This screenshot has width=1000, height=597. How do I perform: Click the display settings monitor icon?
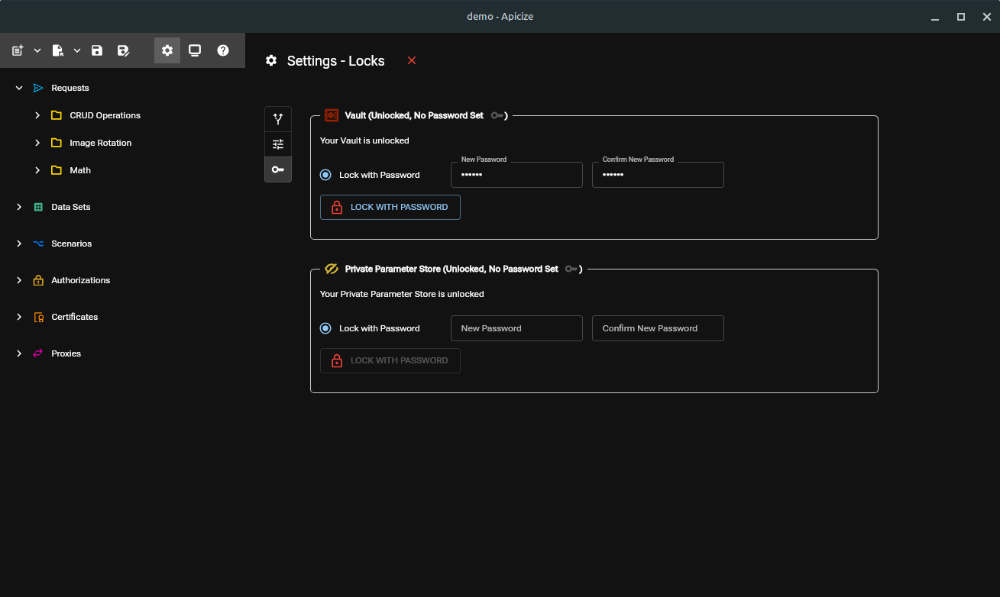tap(194, 50)
